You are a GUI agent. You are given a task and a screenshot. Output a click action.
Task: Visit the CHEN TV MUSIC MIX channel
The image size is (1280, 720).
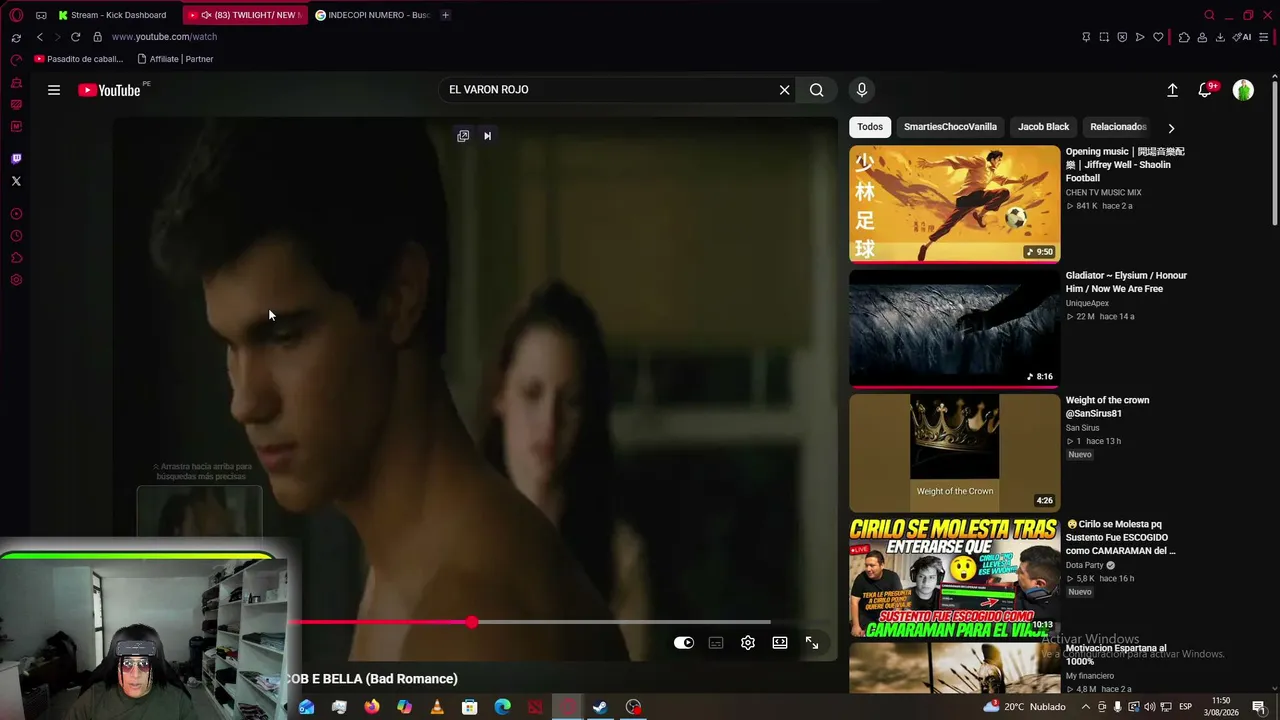coord(1103,192)
